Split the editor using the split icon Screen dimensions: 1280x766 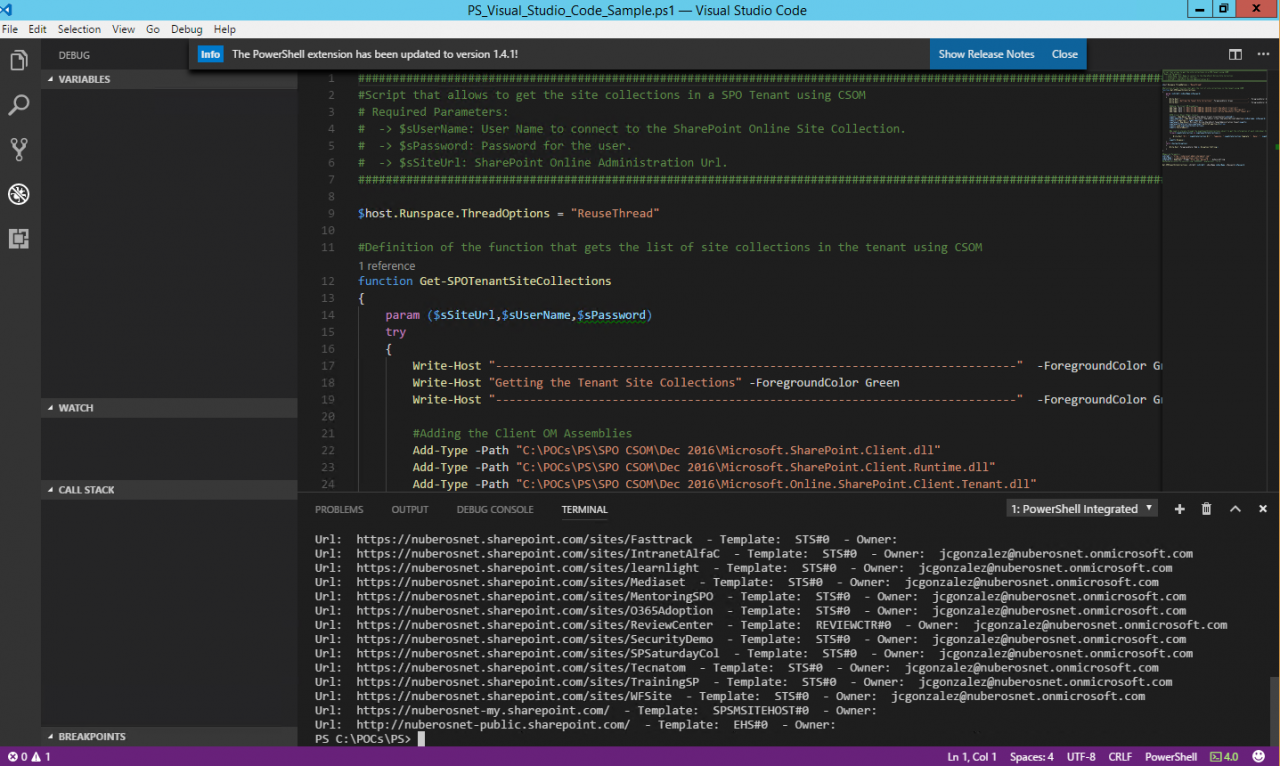tap(1235, 55)
